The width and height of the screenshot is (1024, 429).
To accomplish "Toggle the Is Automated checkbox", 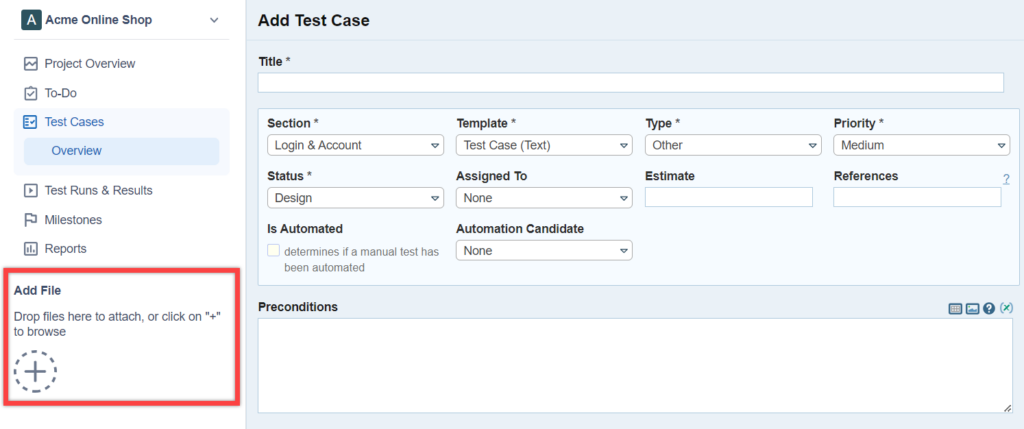I will (274, 252).
